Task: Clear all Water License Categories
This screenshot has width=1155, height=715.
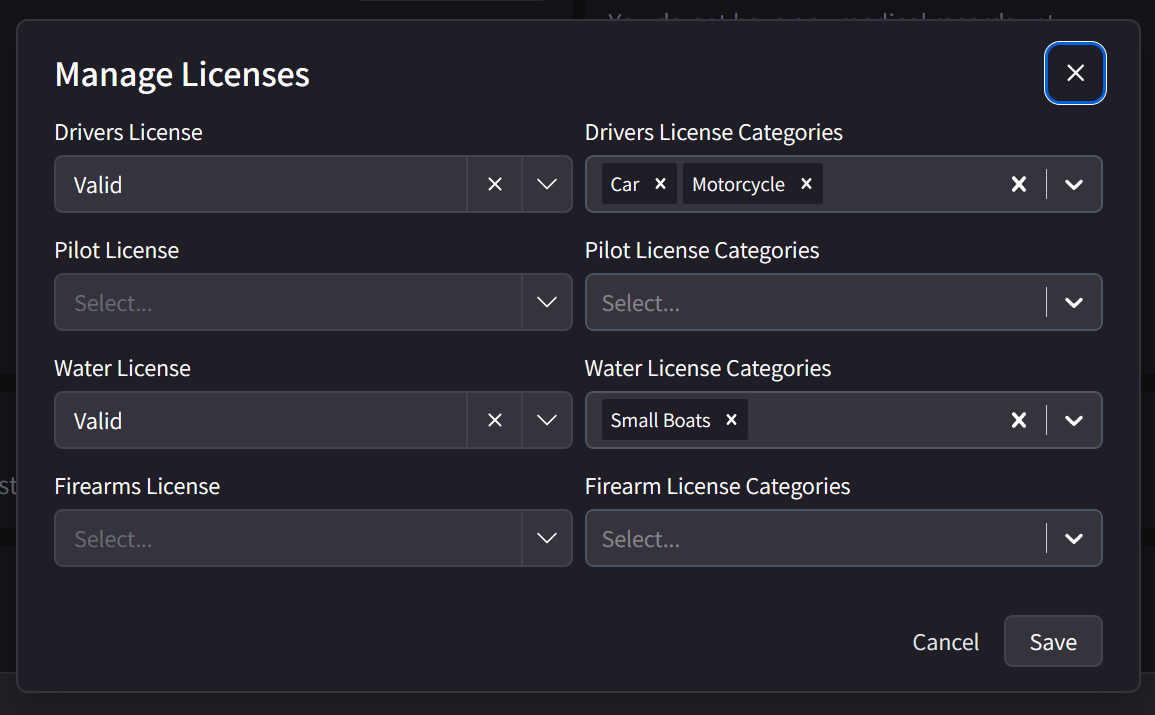Action: pos(1019,420)
